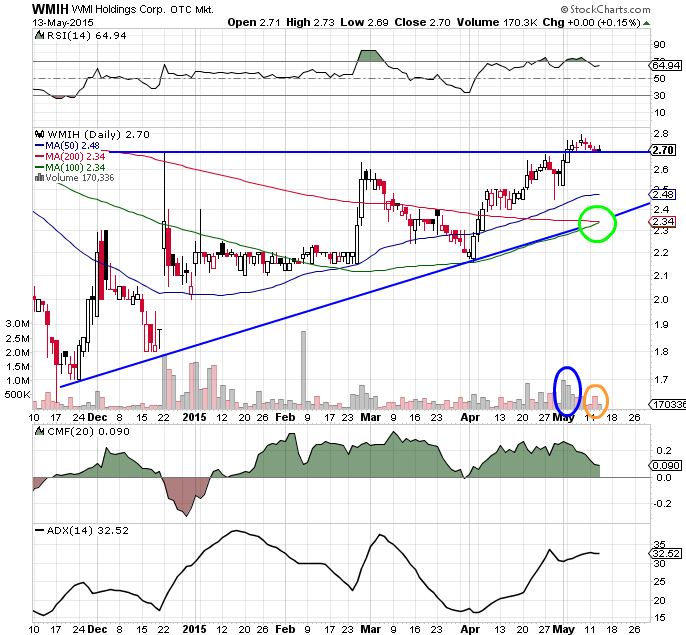Click the 90 level on RSI axis

659,45
